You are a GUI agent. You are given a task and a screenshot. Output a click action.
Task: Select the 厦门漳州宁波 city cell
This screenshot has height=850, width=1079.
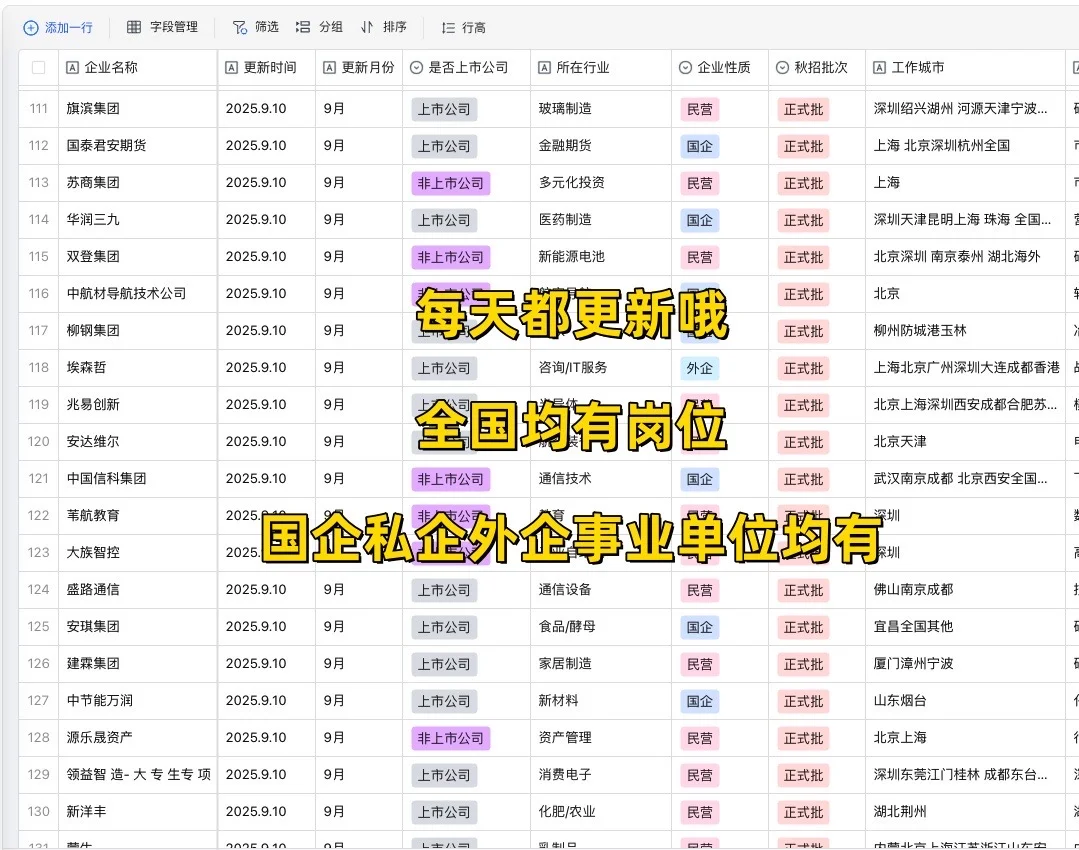(965, 664)
